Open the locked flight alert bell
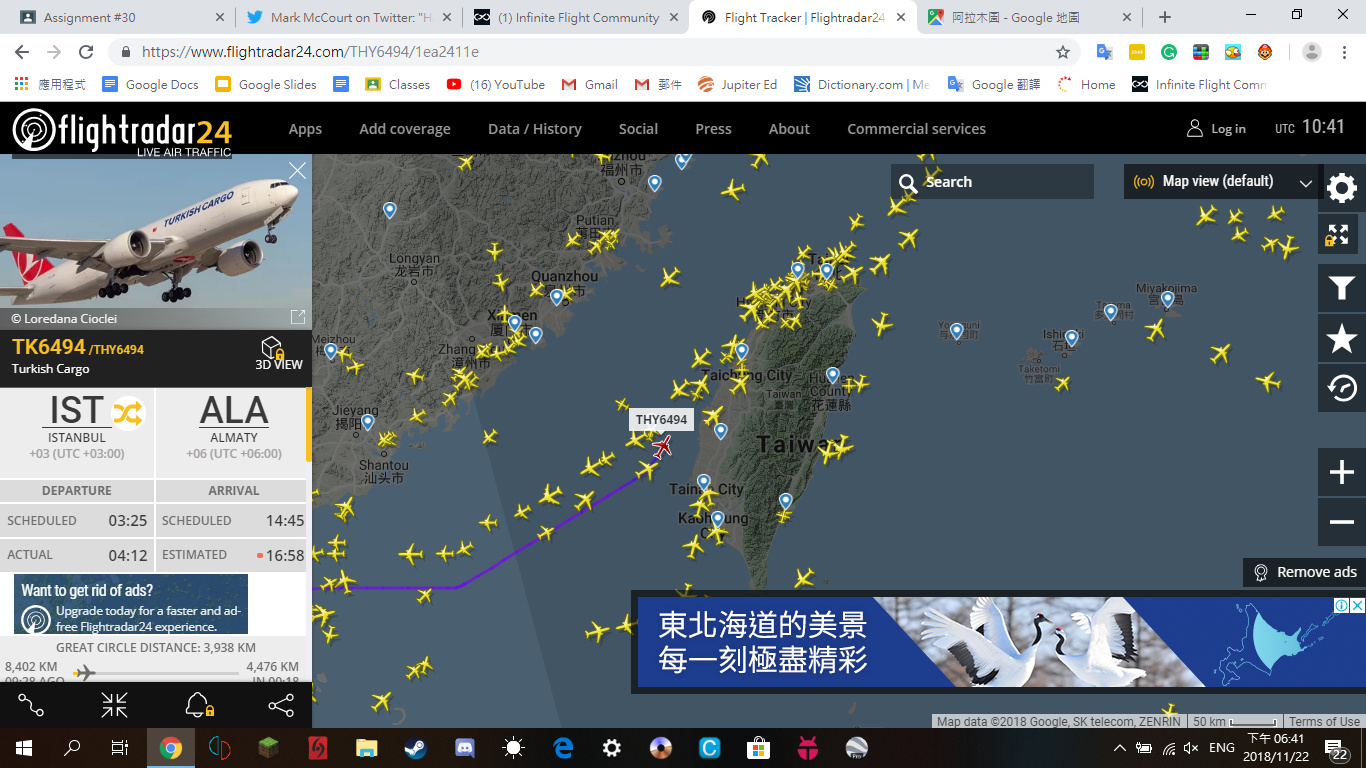1366x768 pixels. [x=199, y=706]
